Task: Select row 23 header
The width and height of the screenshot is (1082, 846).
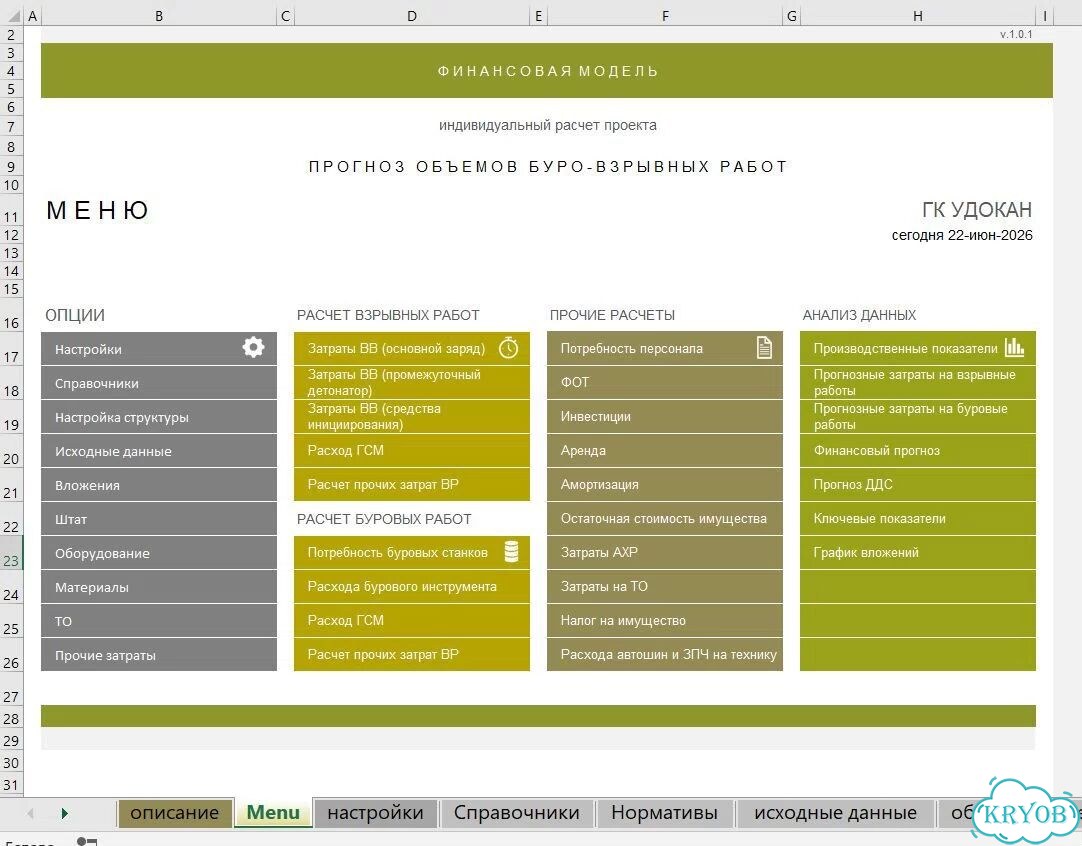Action: (x=11, y=560)
